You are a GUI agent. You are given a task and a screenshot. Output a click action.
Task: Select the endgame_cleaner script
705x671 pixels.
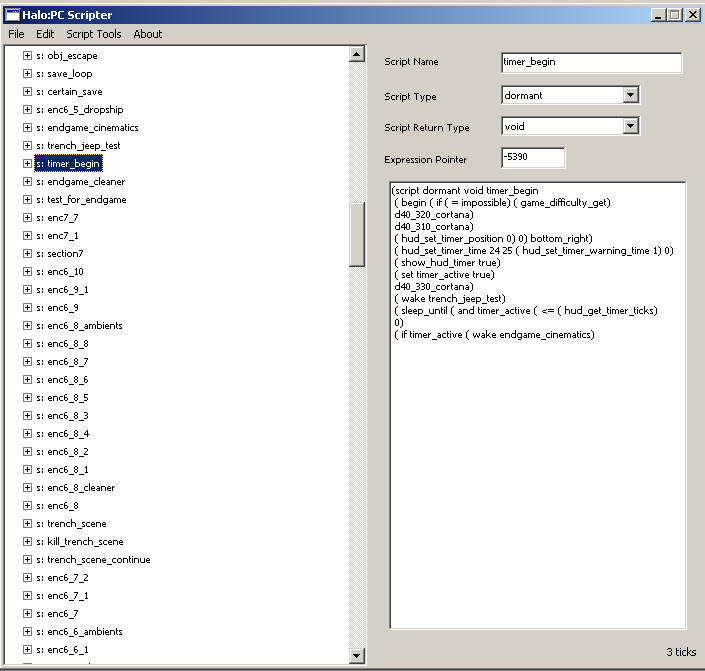85,182
